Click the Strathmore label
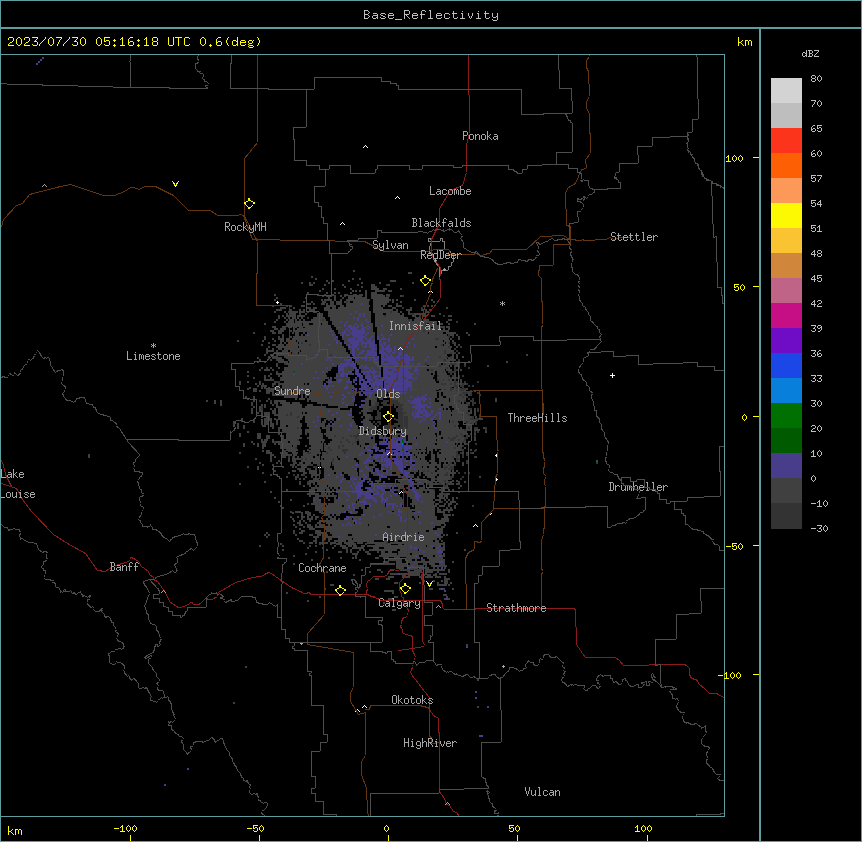862x842 pixels. click(516, 608)
